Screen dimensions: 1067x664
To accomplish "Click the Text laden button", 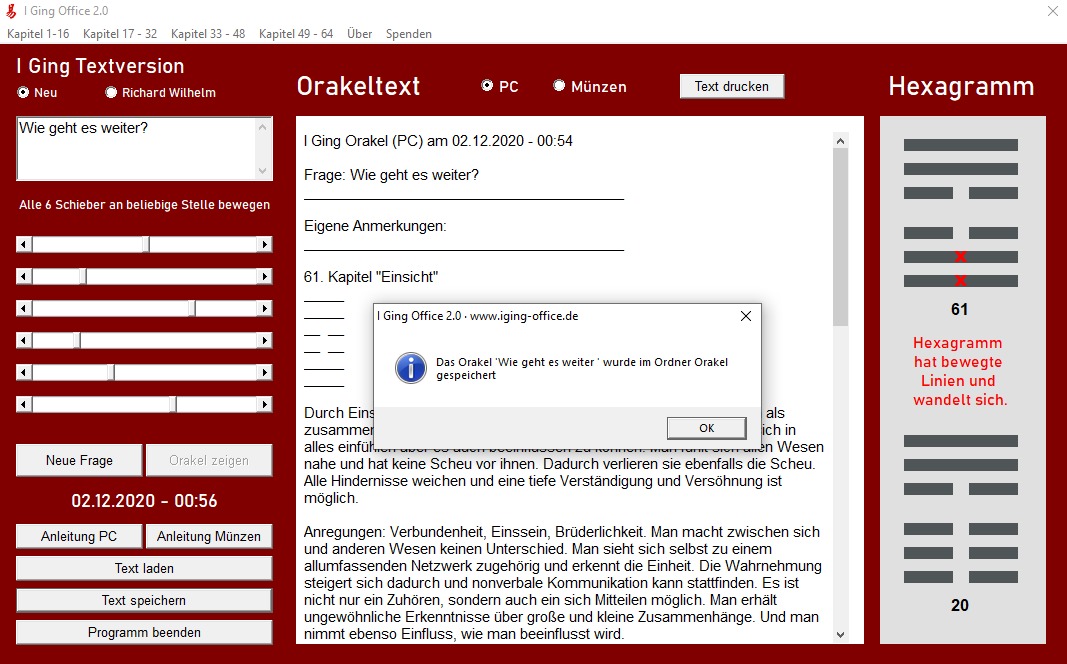I will [144, 568].
